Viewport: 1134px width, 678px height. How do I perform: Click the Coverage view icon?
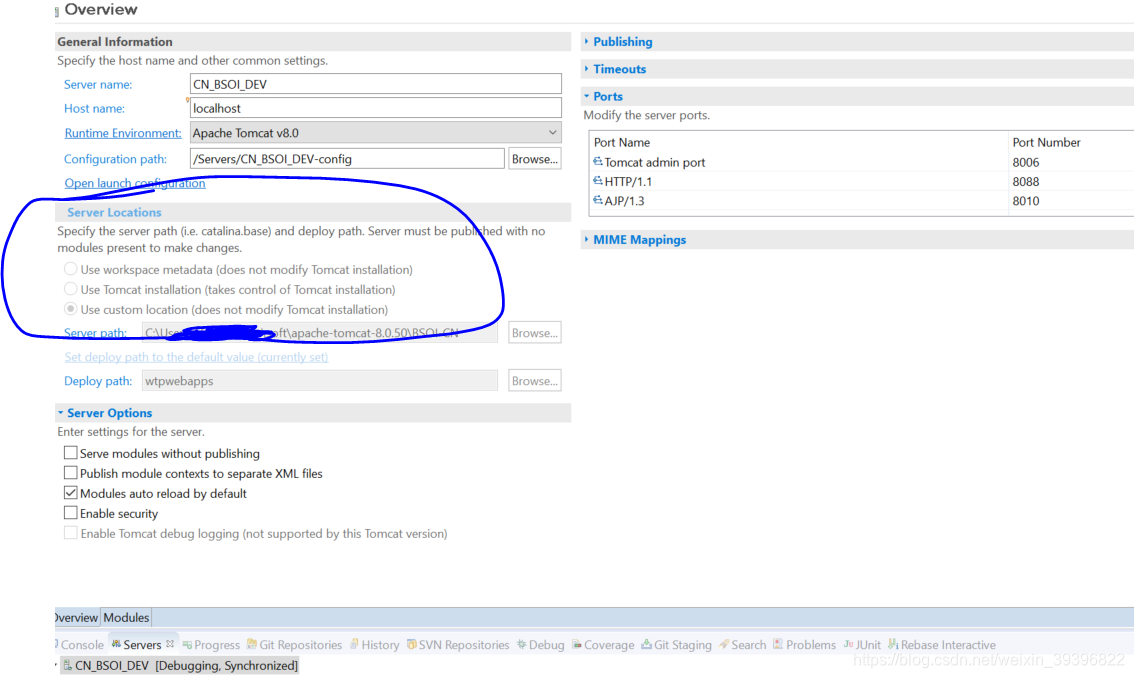[x=577, y=644]
